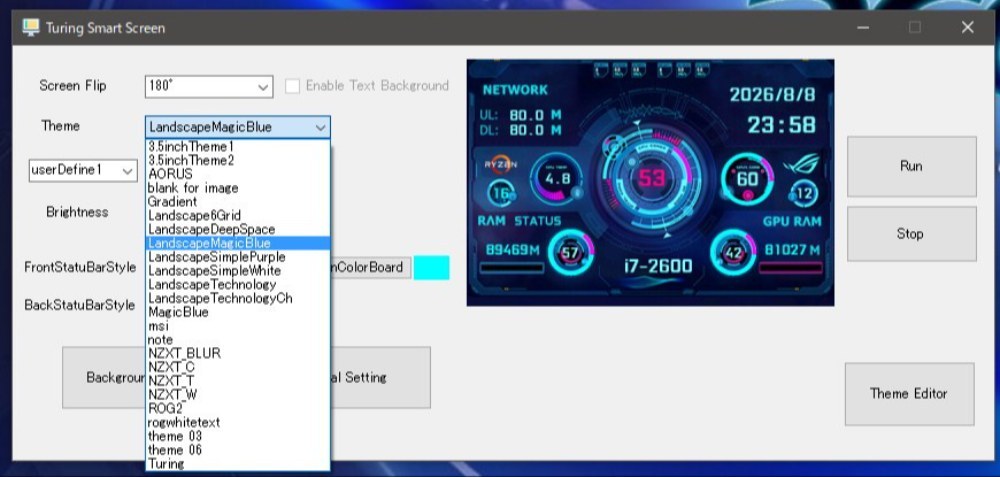1000x477 pixels.
Task: Select LandscapeDeepSpace theme option
Action: pyautogui.click(x=237, y=230)
